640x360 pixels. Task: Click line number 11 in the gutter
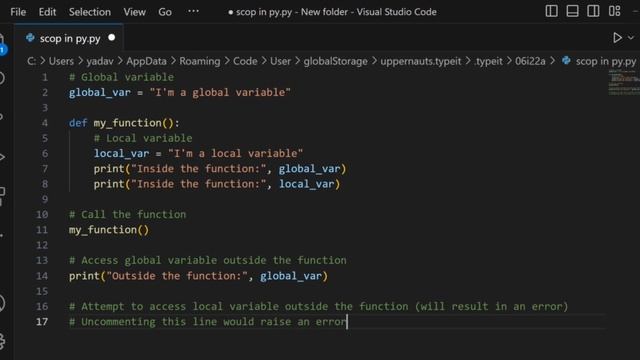(42, 230)
